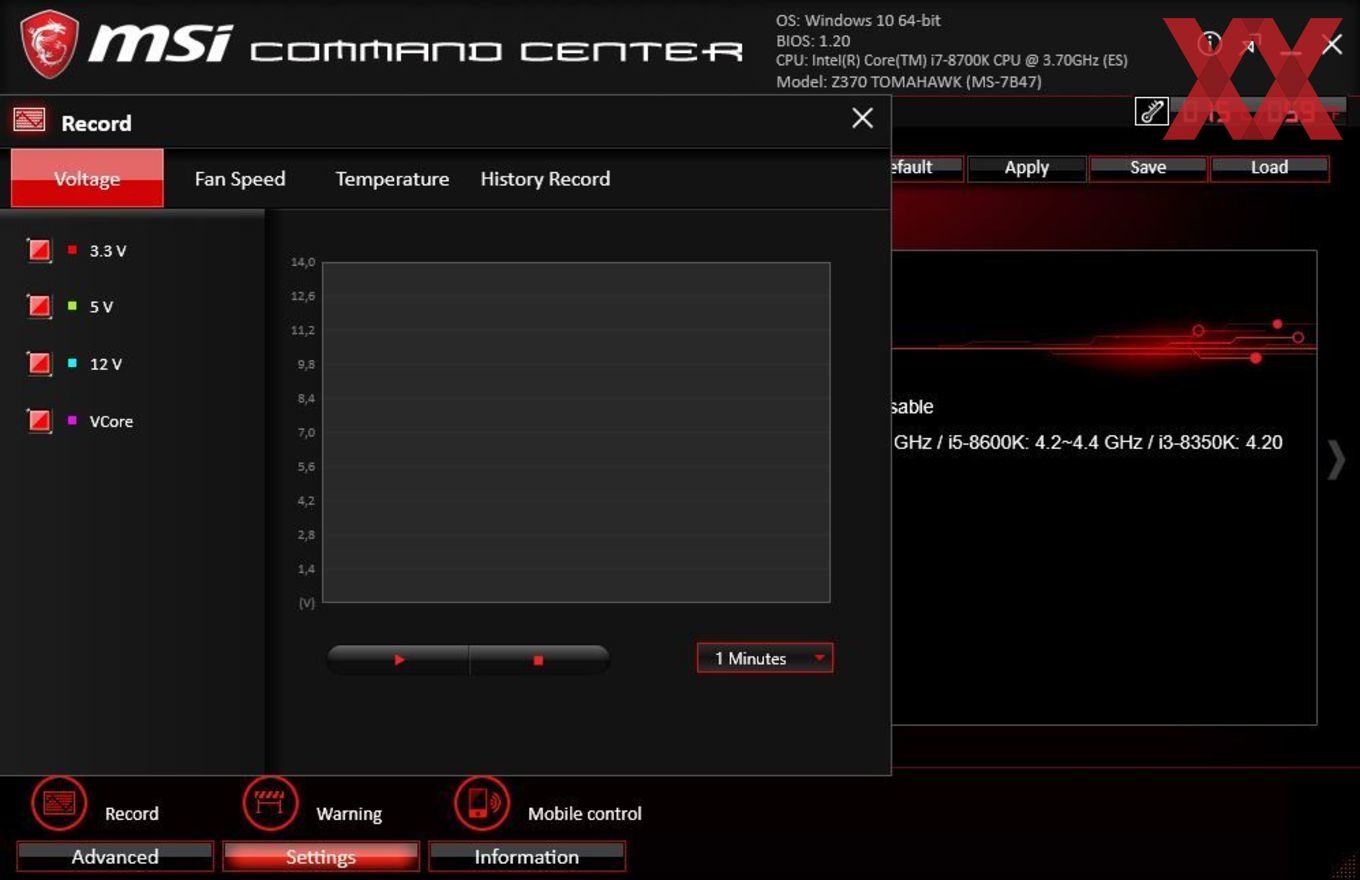Toggle the 3.3 V checkbox

click(x=39, y=250)
